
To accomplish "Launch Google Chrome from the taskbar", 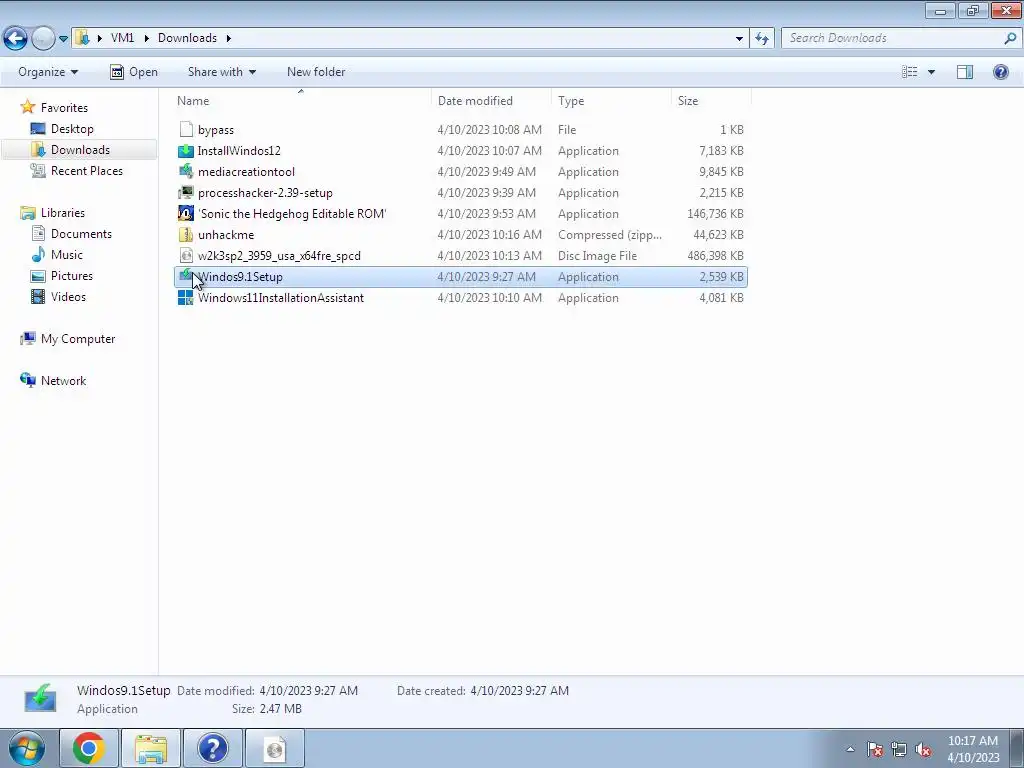I will 89,748.
